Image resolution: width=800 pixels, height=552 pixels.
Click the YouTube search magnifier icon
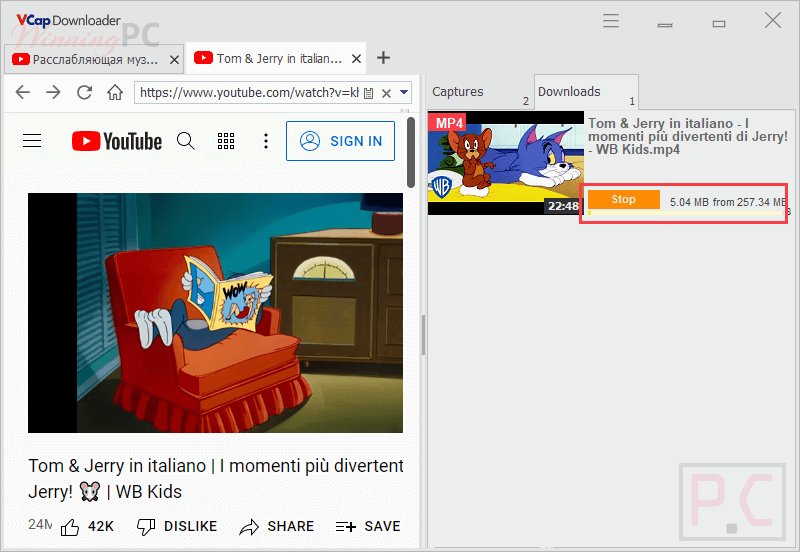(185, 141)
